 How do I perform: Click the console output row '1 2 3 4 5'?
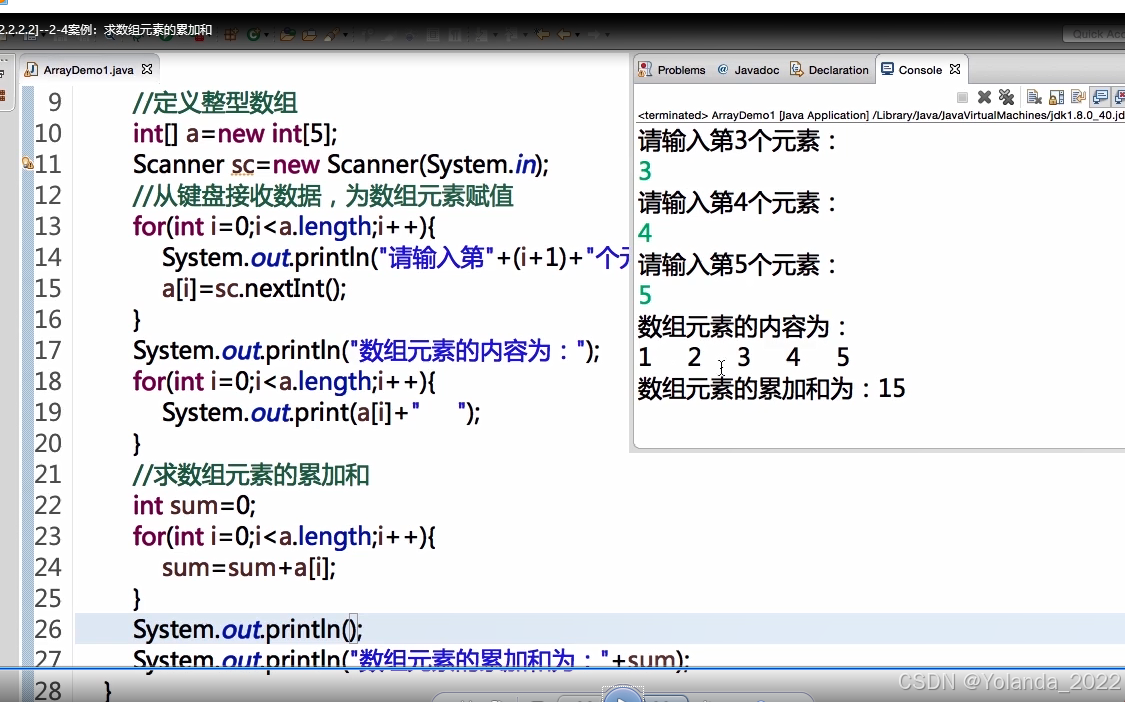[x=744, y=357]
